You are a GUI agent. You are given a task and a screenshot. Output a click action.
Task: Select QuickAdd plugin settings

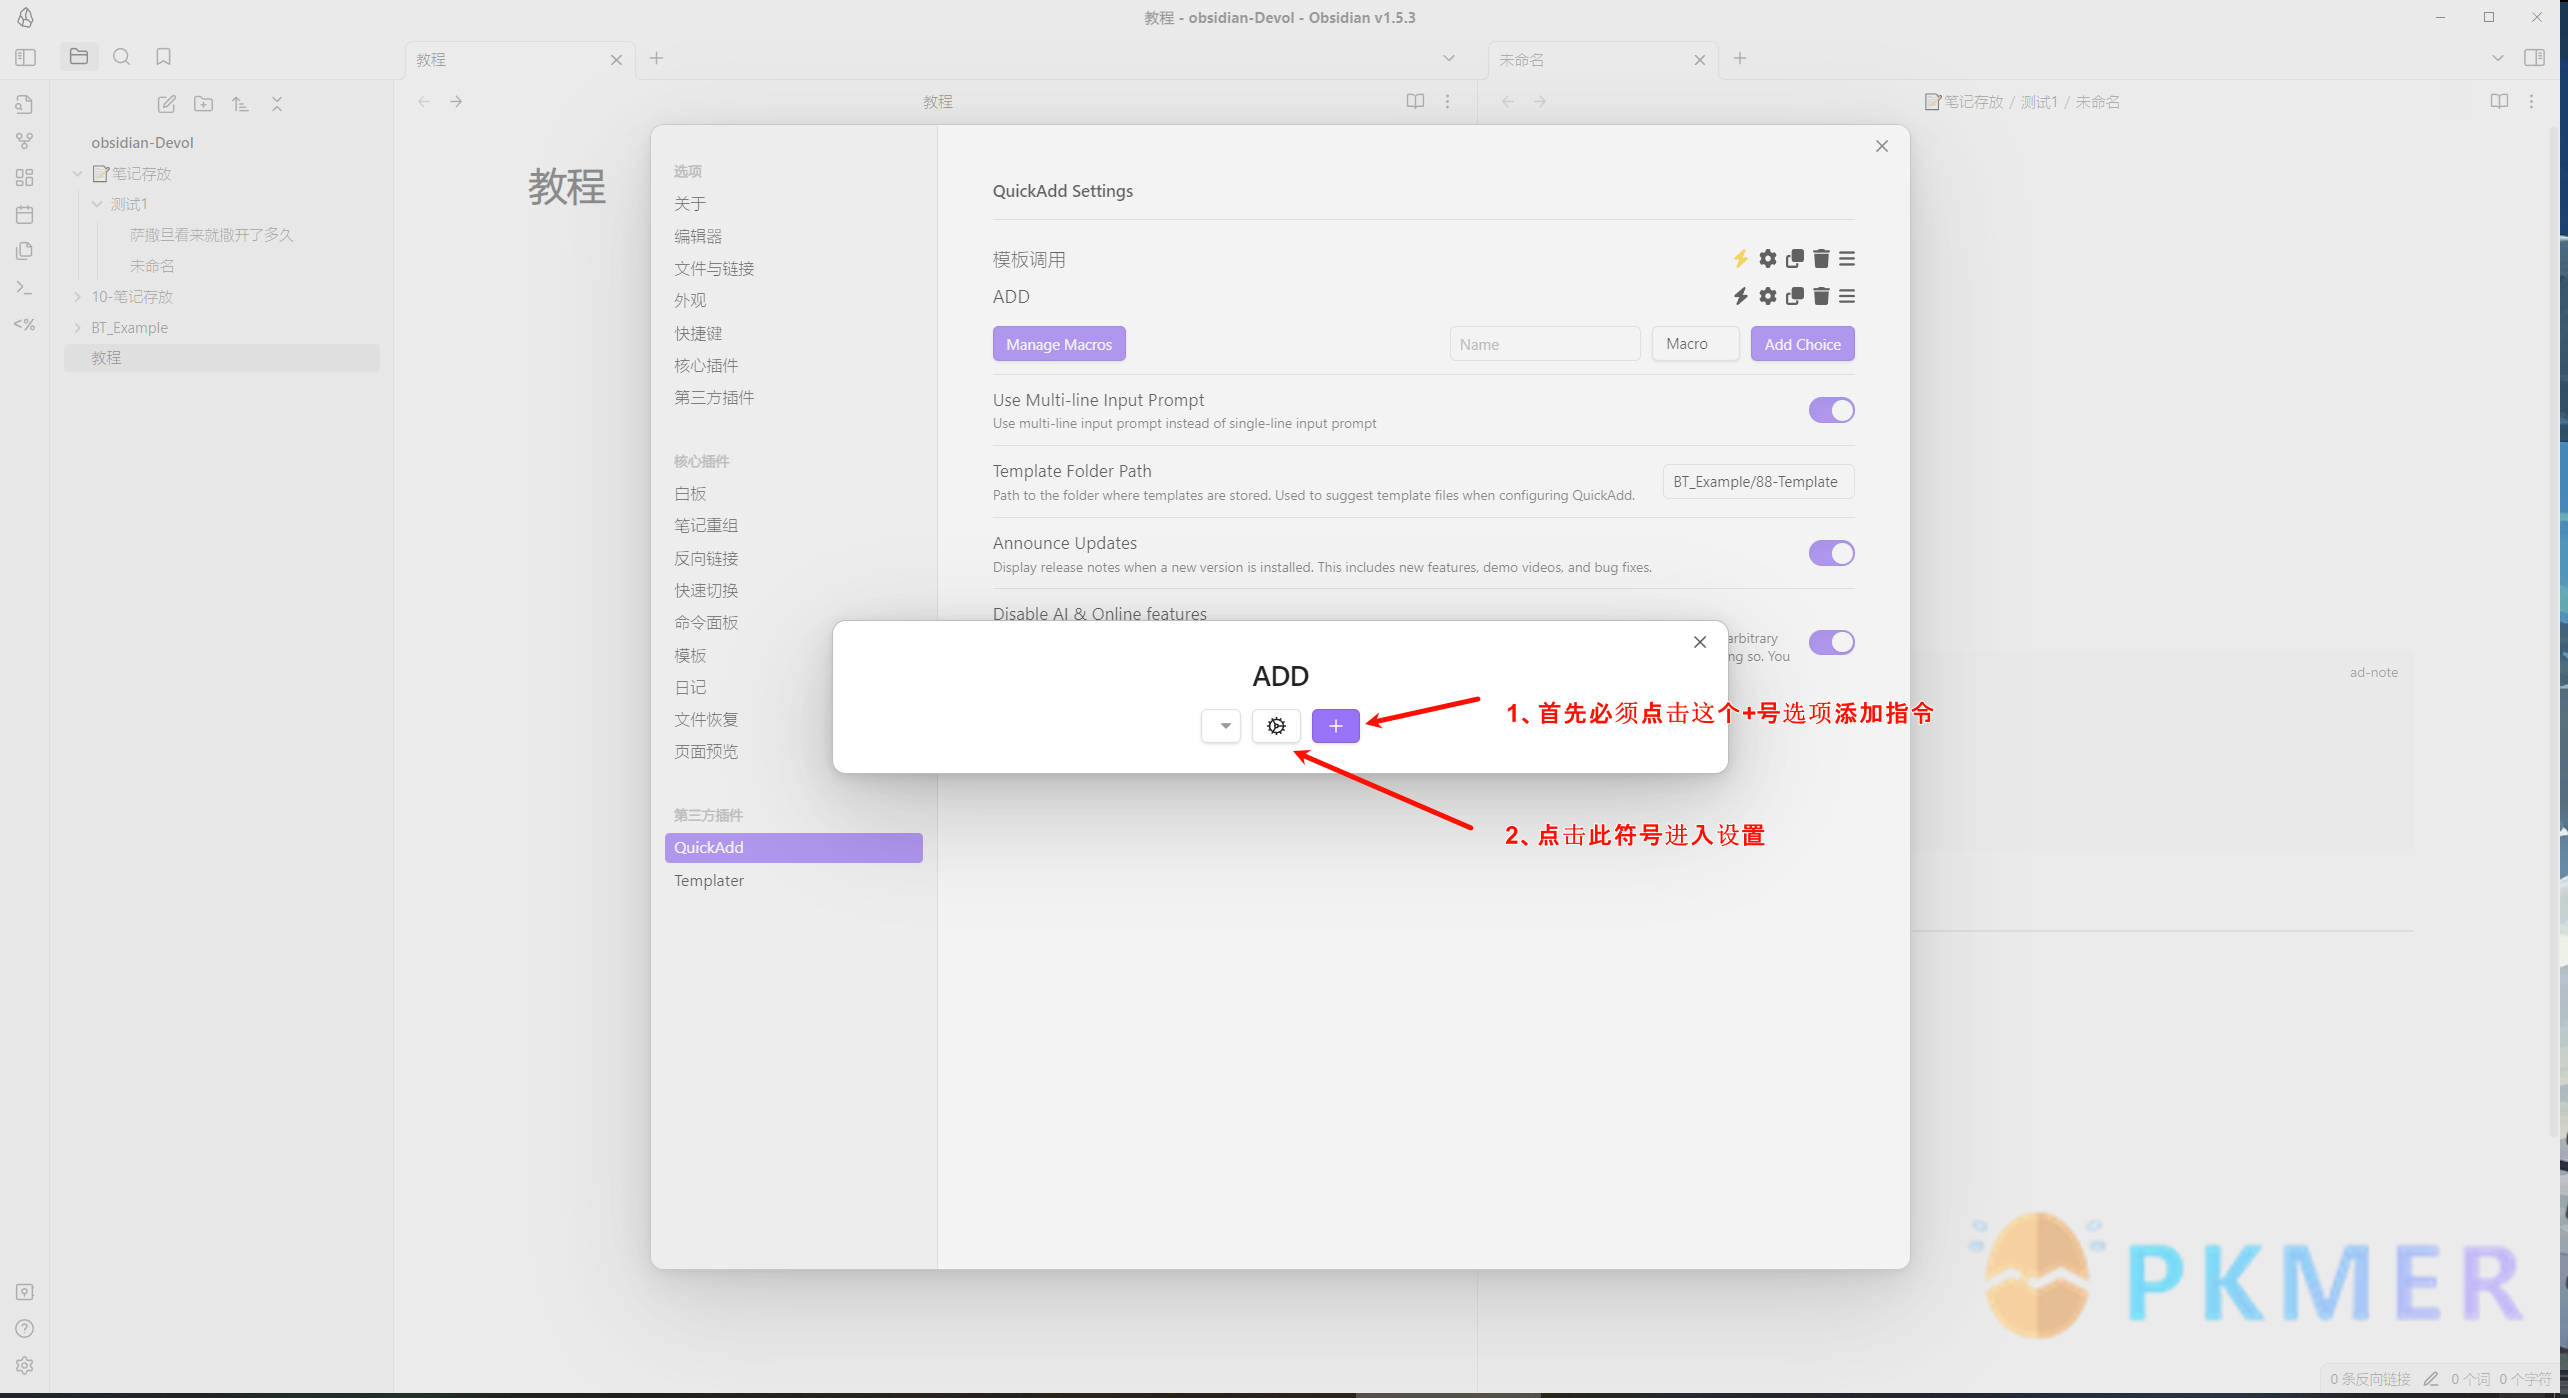[794, 848]
